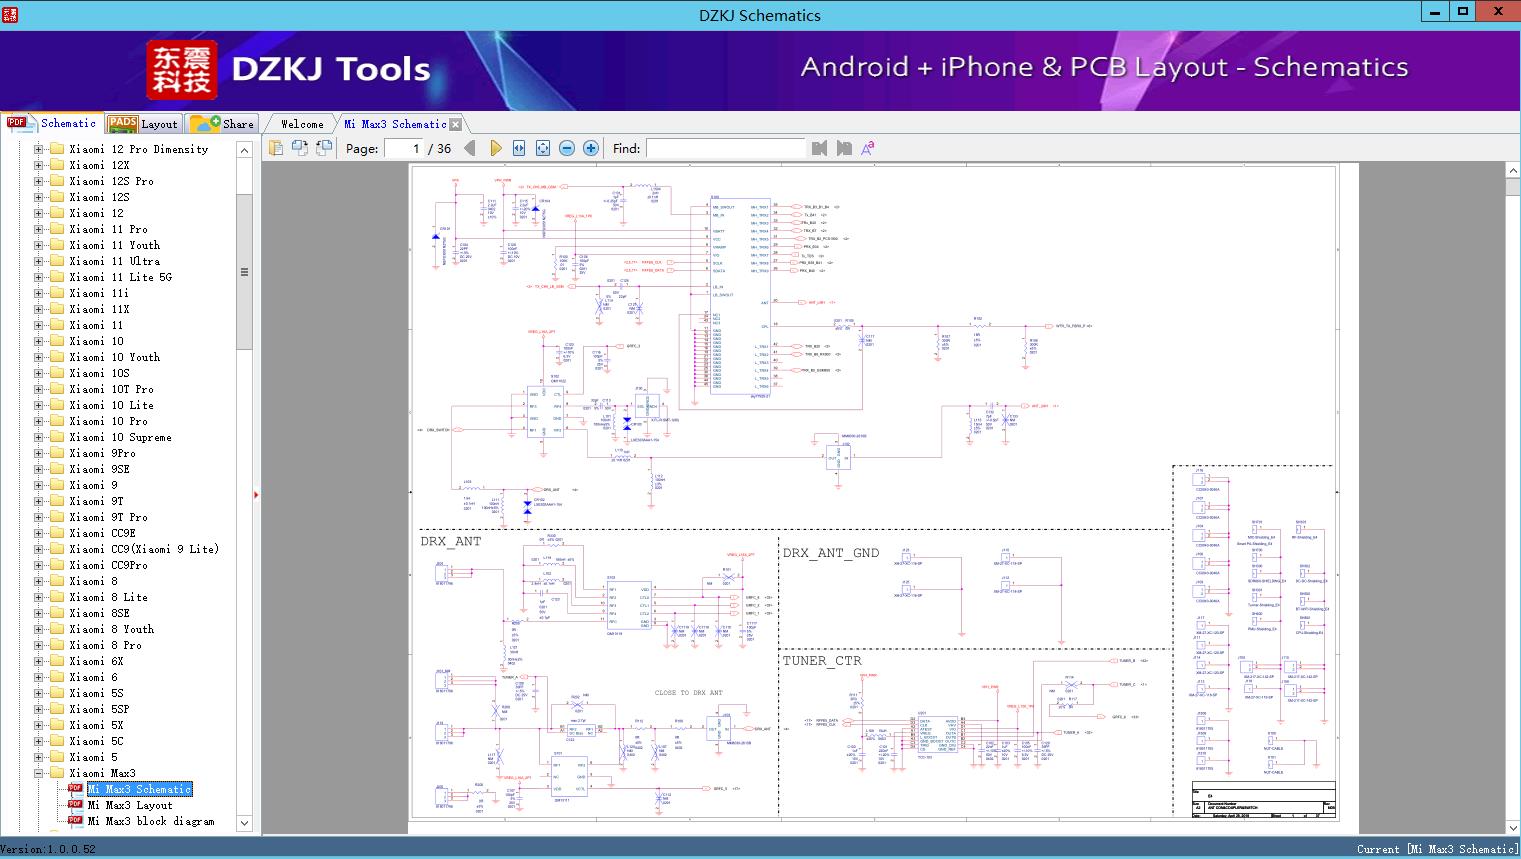Expand the Xiaomi 11 Ultra folder
This screenshot has height=859, width=1521.
pos(39,261)
